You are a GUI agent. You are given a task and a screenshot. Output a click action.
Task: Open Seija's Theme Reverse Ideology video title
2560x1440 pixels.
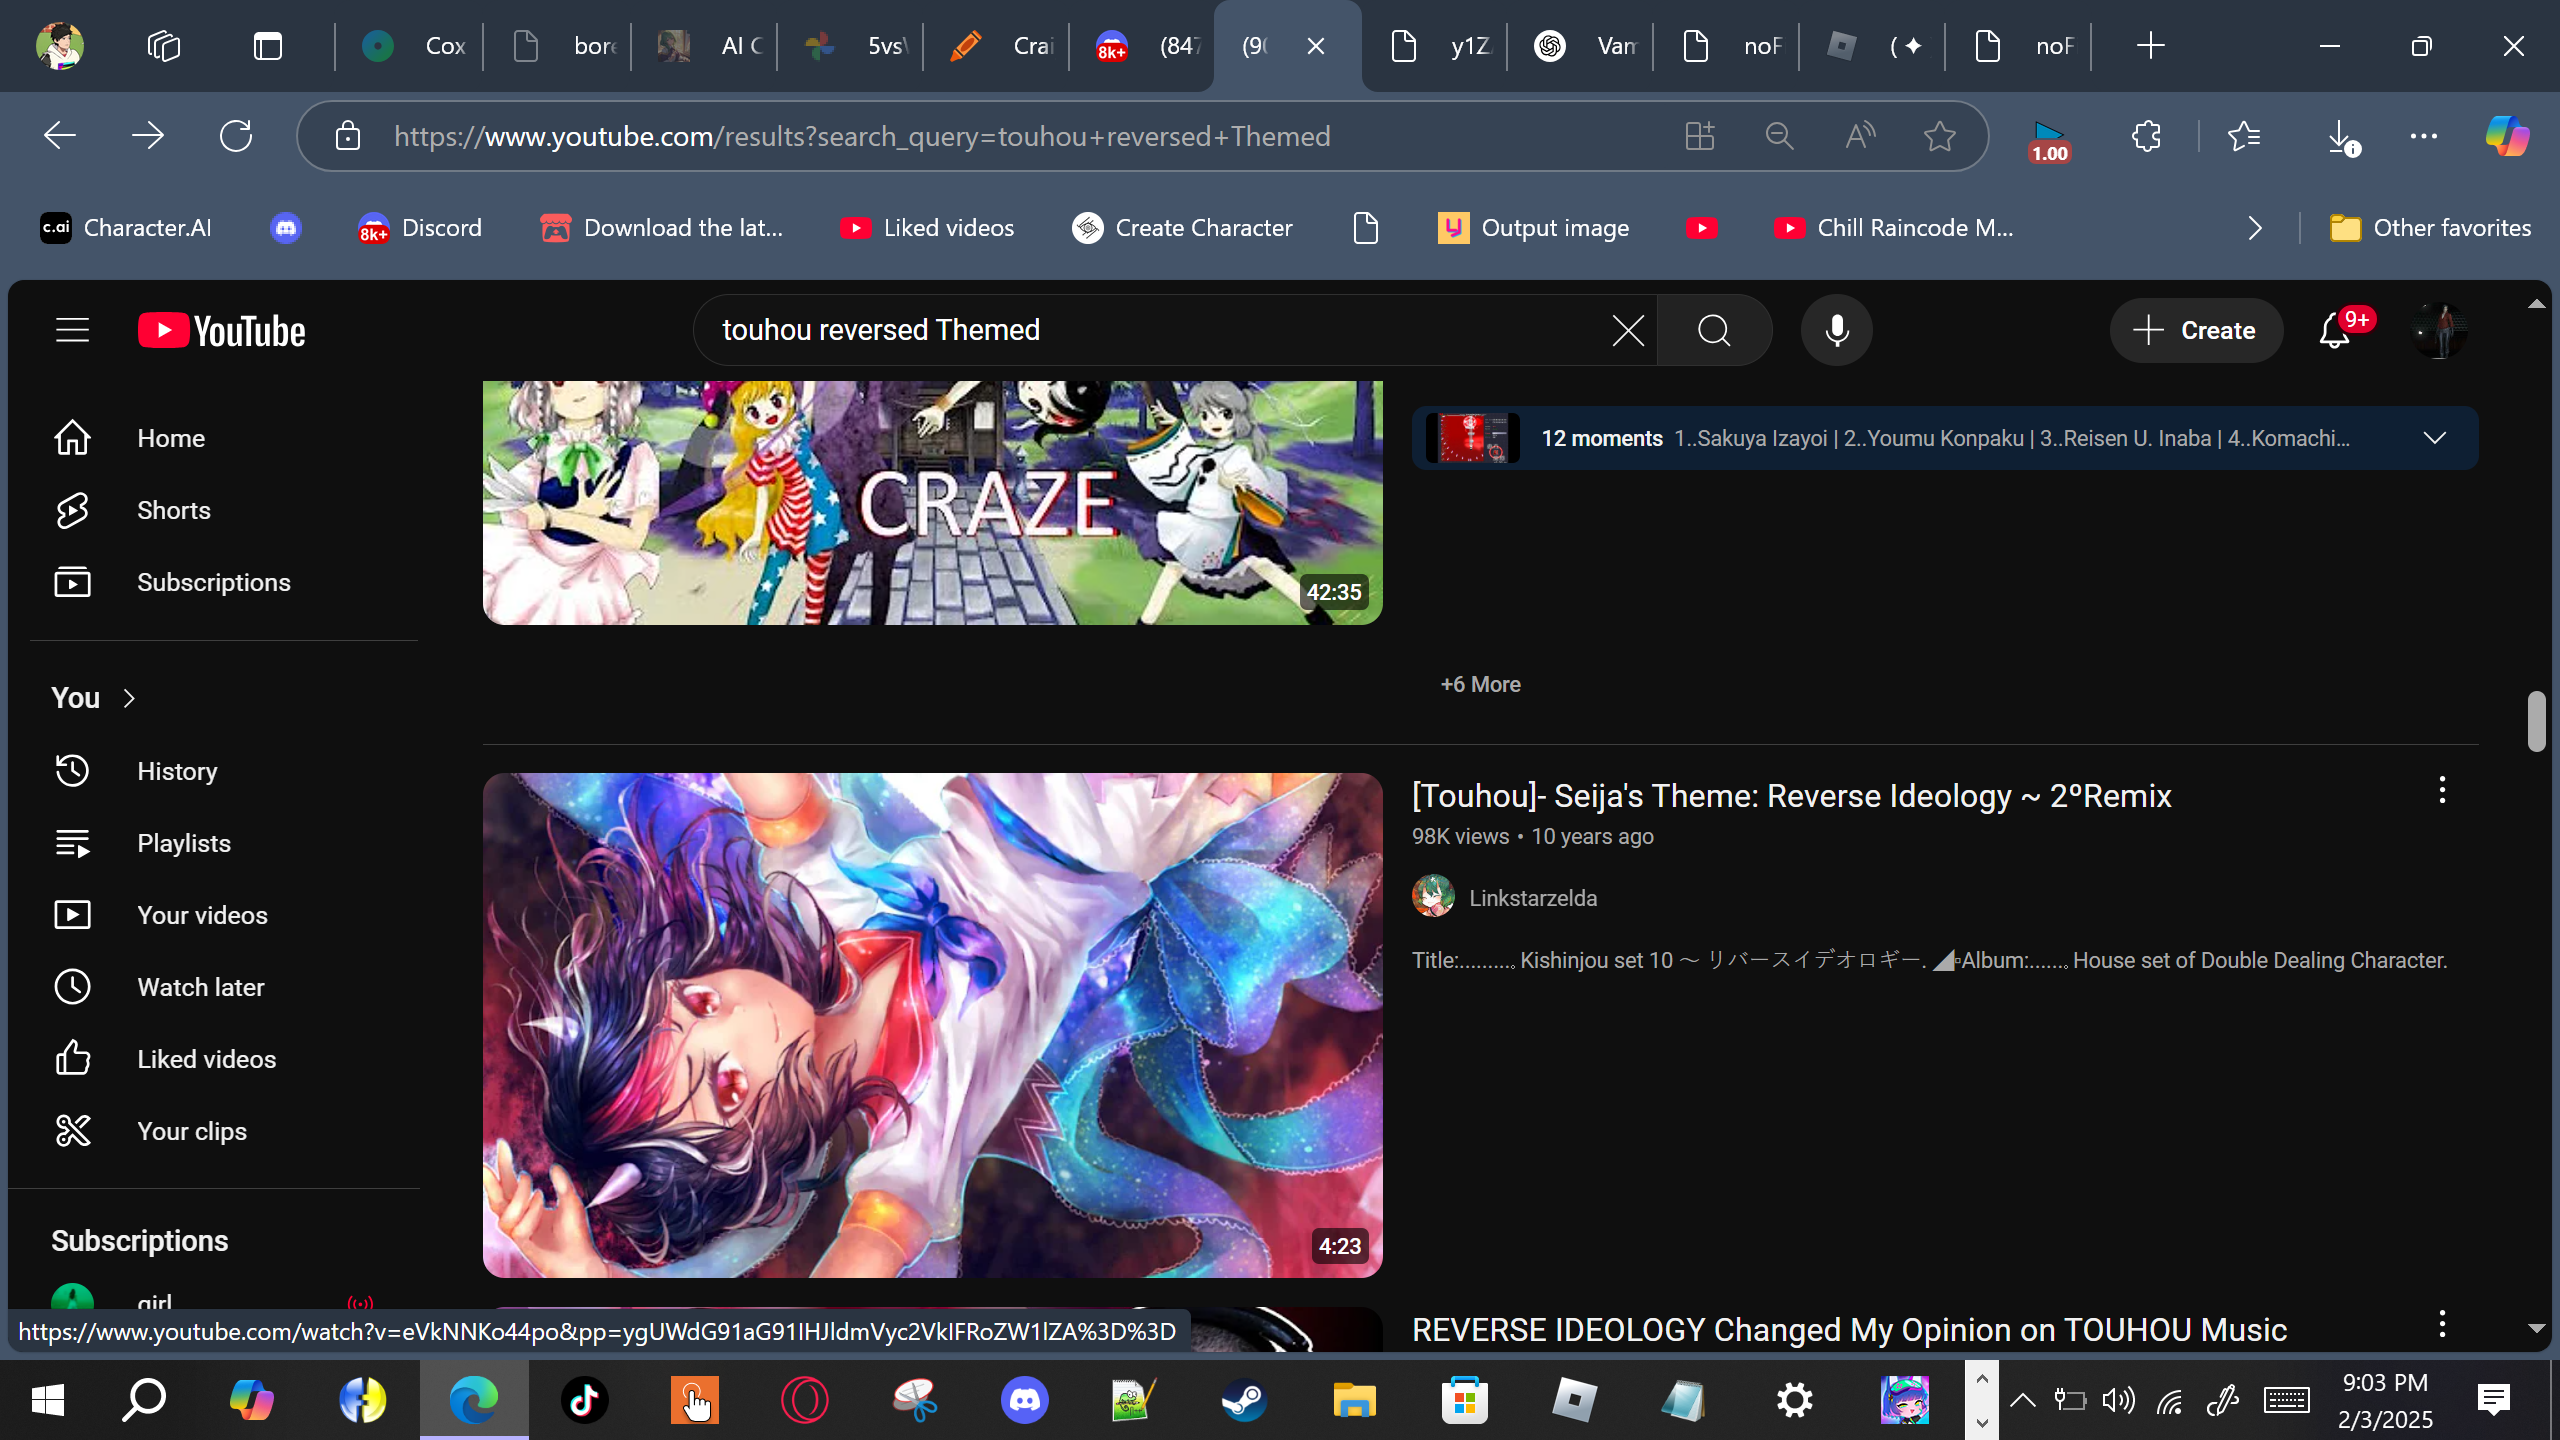click(1791, 796)
